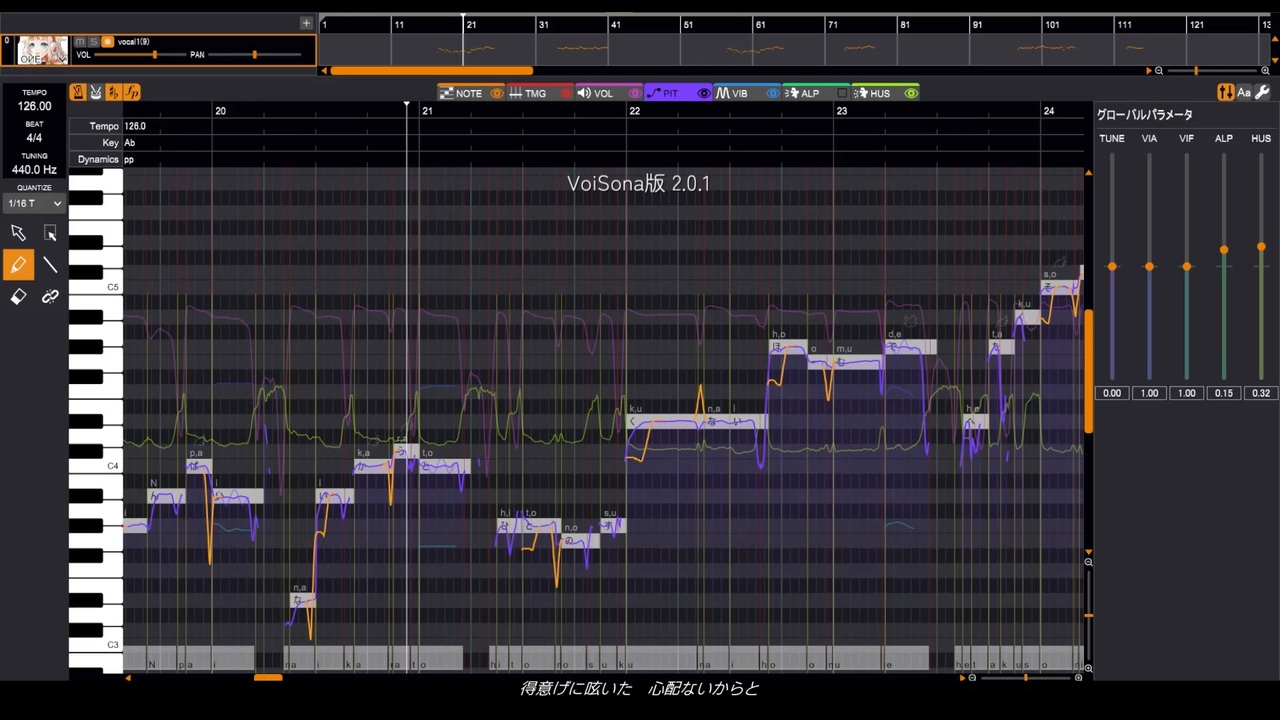Pick the line drawing tool
This screenshot has height=720, width=1280.
[x=50, y=265]
